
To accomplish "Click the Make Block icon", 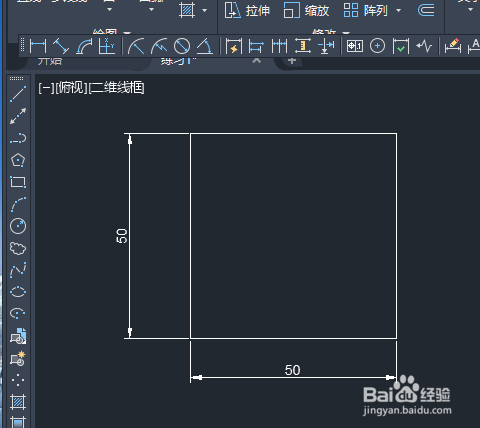I will pyautogui.click(x=18, y=359).
